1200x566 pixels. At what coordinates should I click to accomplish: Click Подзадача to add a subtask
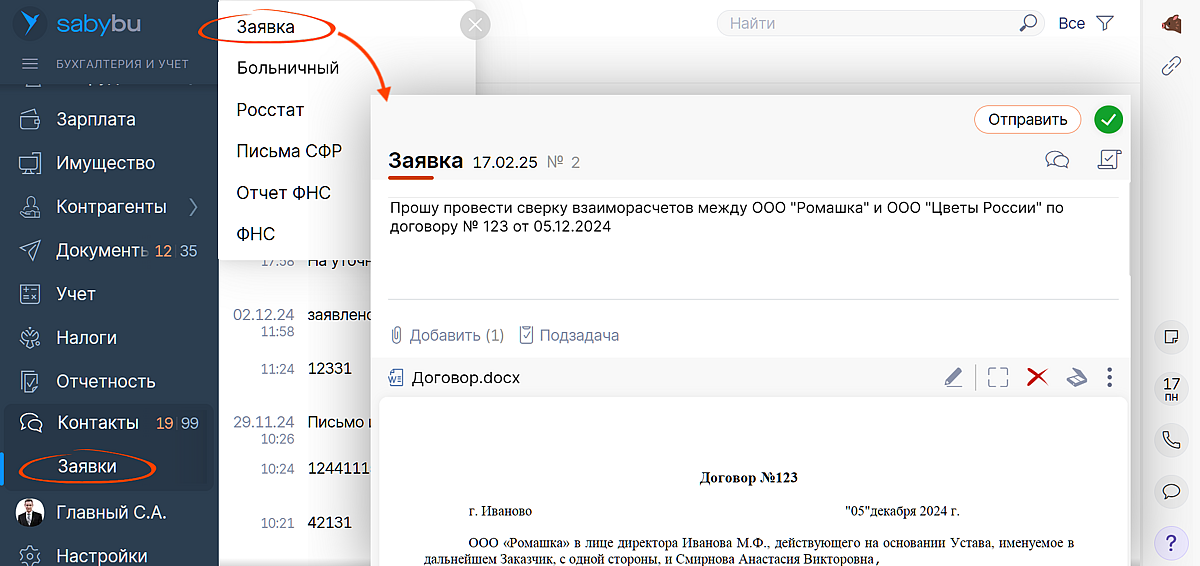click(x=569, y=335)
